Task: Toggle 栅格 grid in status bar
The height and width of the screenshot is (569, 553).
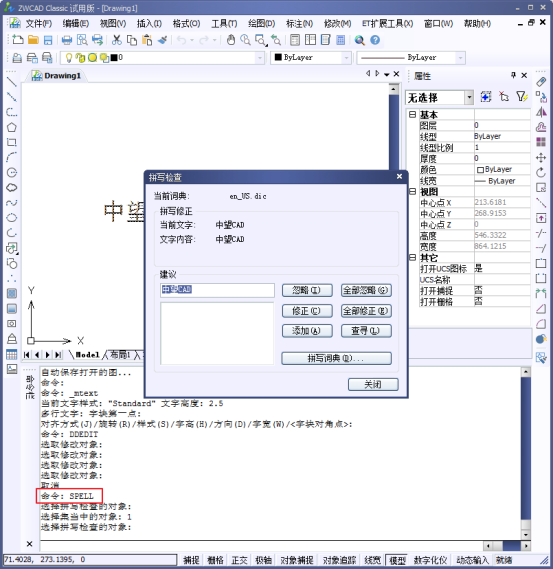Action: (x=215, y=560)
